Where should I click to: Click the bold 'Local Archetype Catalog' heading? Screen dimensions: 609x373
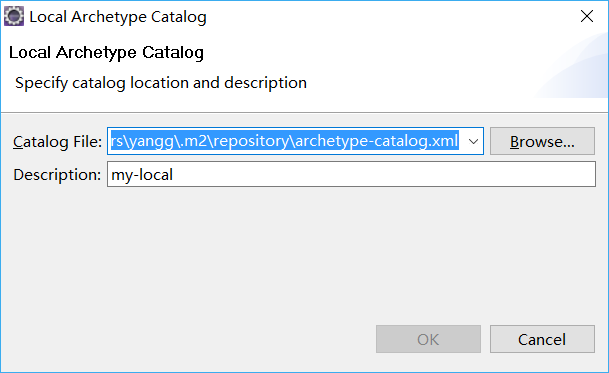click(x=106, y=52)
